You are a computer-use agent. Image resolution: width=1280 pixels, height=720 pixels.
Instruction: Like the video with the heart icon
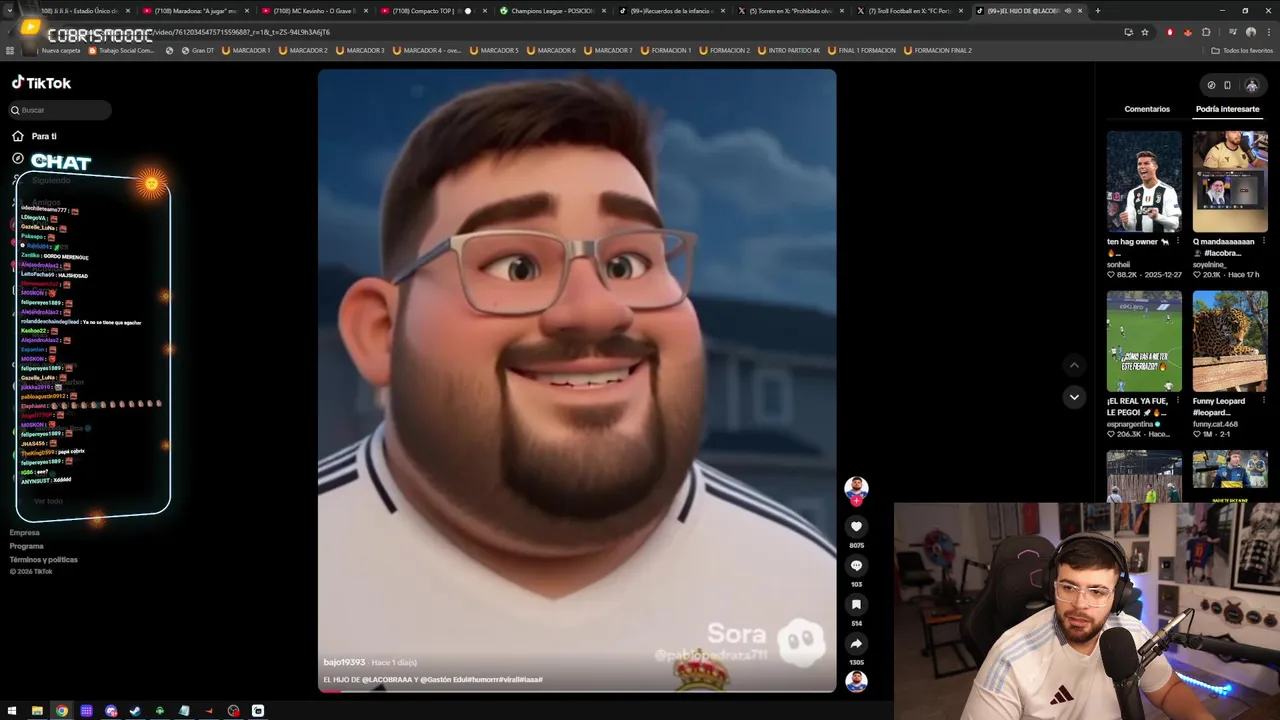pyautogui.click(x=856, y=527)
